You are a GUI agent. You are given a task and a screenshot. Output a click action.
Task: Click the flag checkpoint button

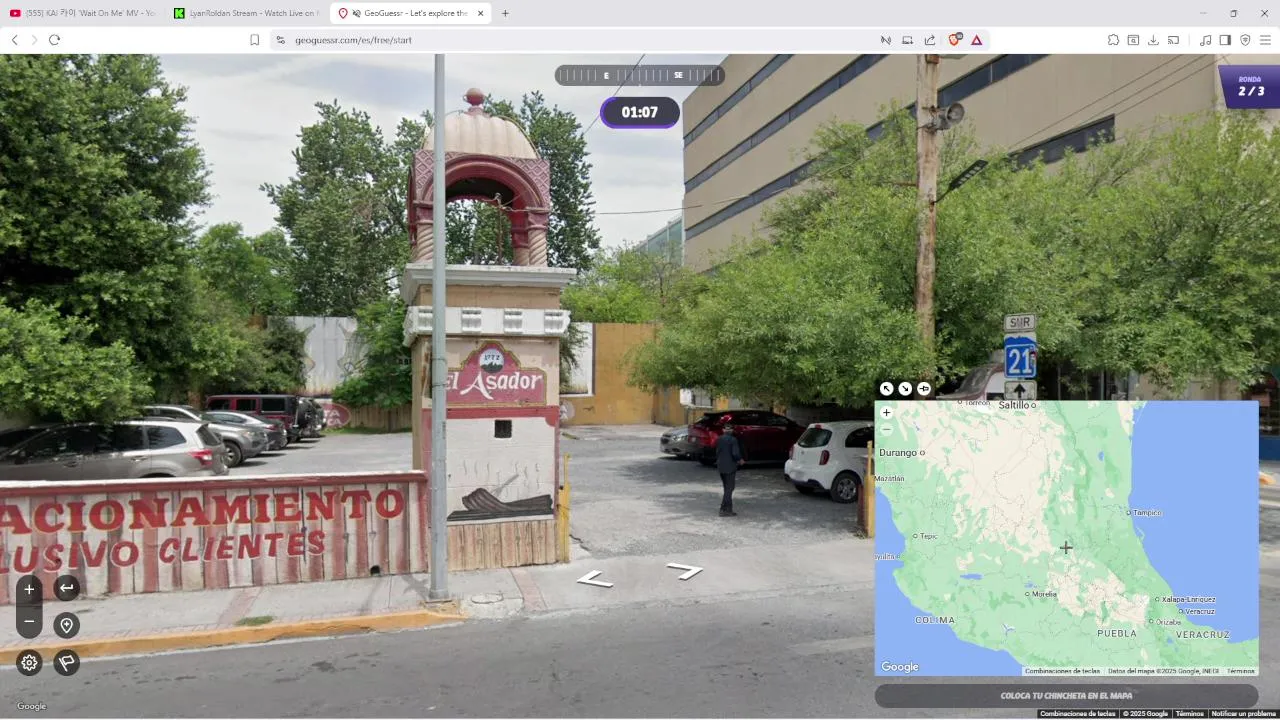(x=67, y=662)
